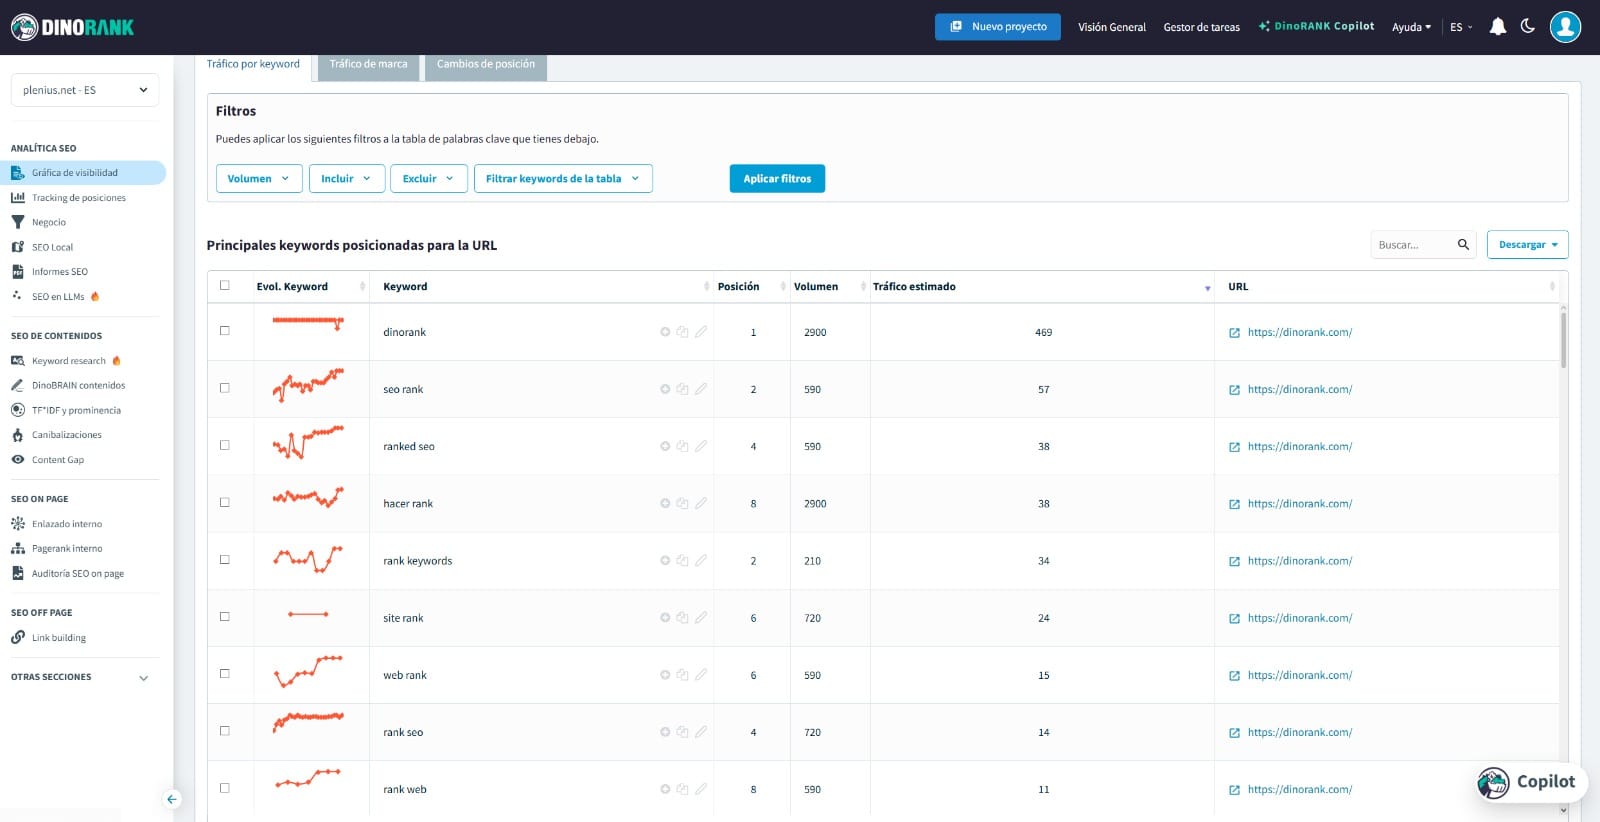Image resolution: width=1600 pixels, height=822 pixels.
Task: Open the Volumen filter dropdown
Action: (x=259, y=179)
